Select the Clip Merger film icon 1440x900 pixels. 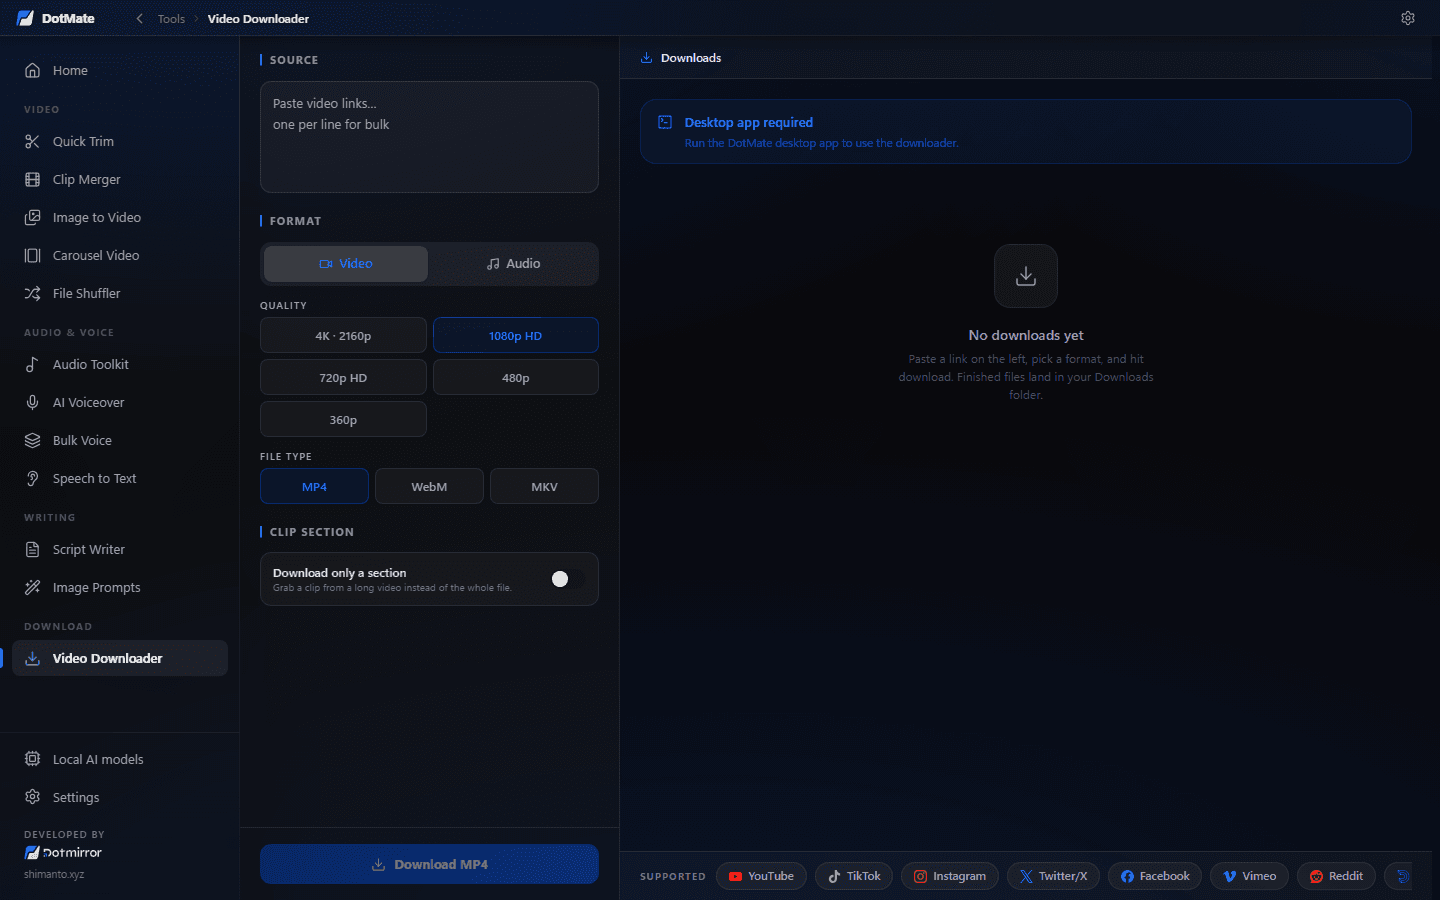coord(32,179)
